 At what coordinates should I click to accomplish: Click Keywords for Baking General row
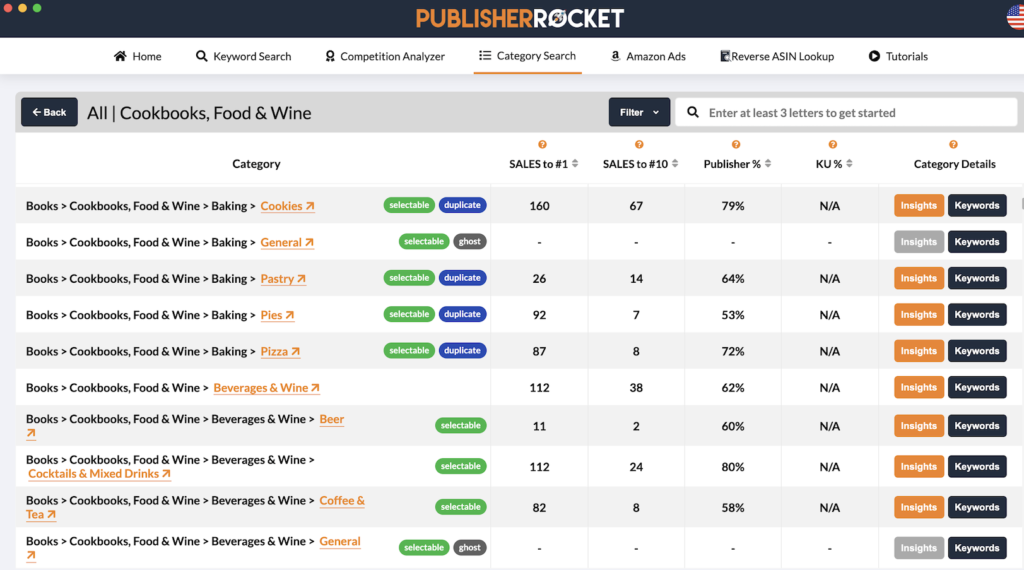[977, 242]
